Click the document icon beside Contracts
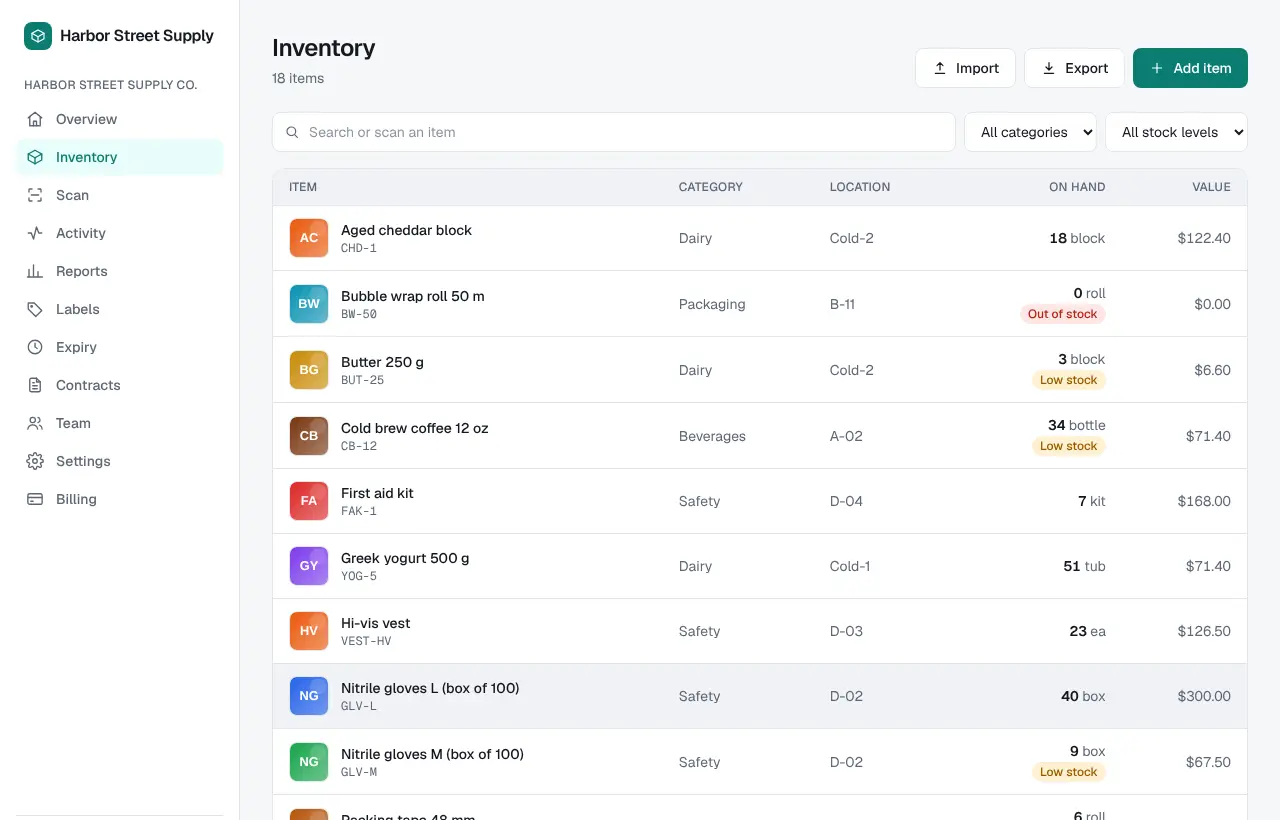 [35, 385]
